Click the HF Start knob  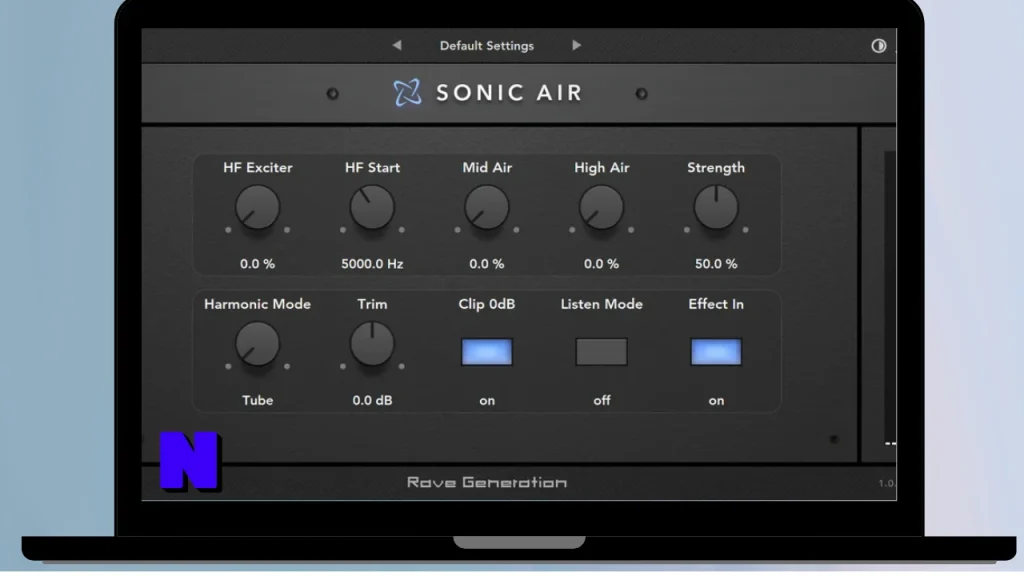pos(372,208)
